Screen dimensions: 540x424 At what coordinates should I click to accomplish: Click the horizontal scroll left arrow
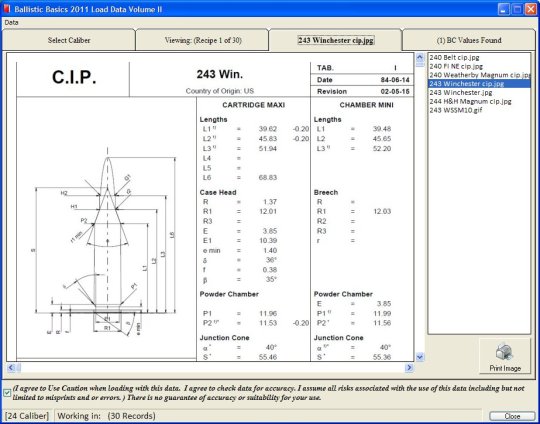[x=11, y=368]
